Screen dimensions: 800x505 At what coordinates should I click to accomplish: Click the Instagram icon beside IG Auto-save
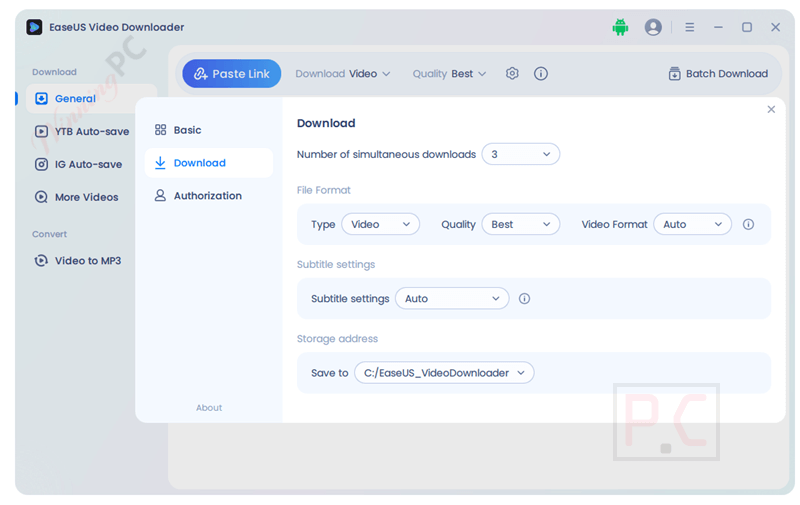pyautogui.click(x=41, y=164)
